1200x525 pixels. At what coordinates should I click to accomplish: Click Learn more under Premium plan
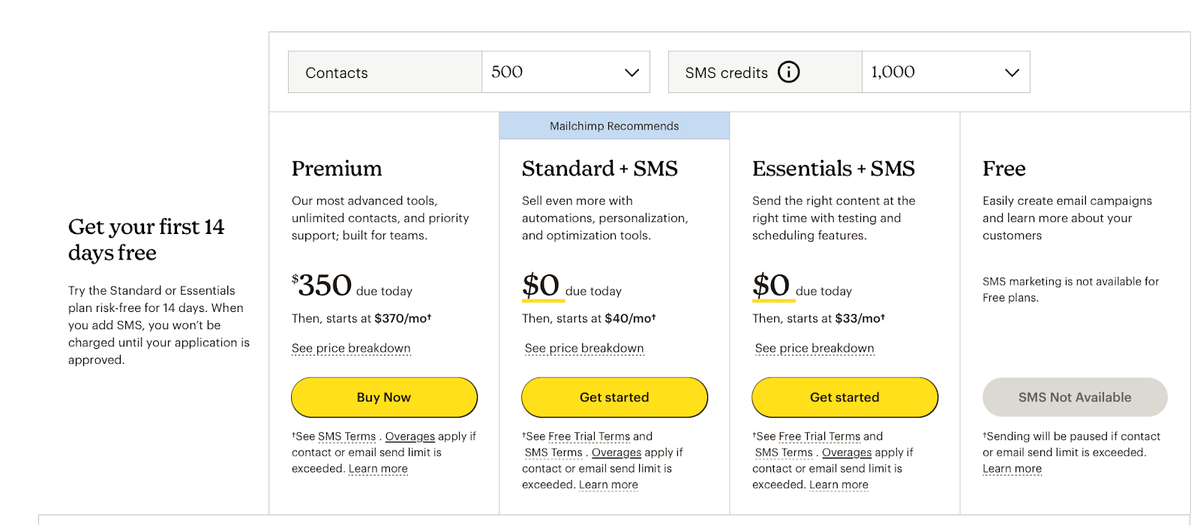378,468
